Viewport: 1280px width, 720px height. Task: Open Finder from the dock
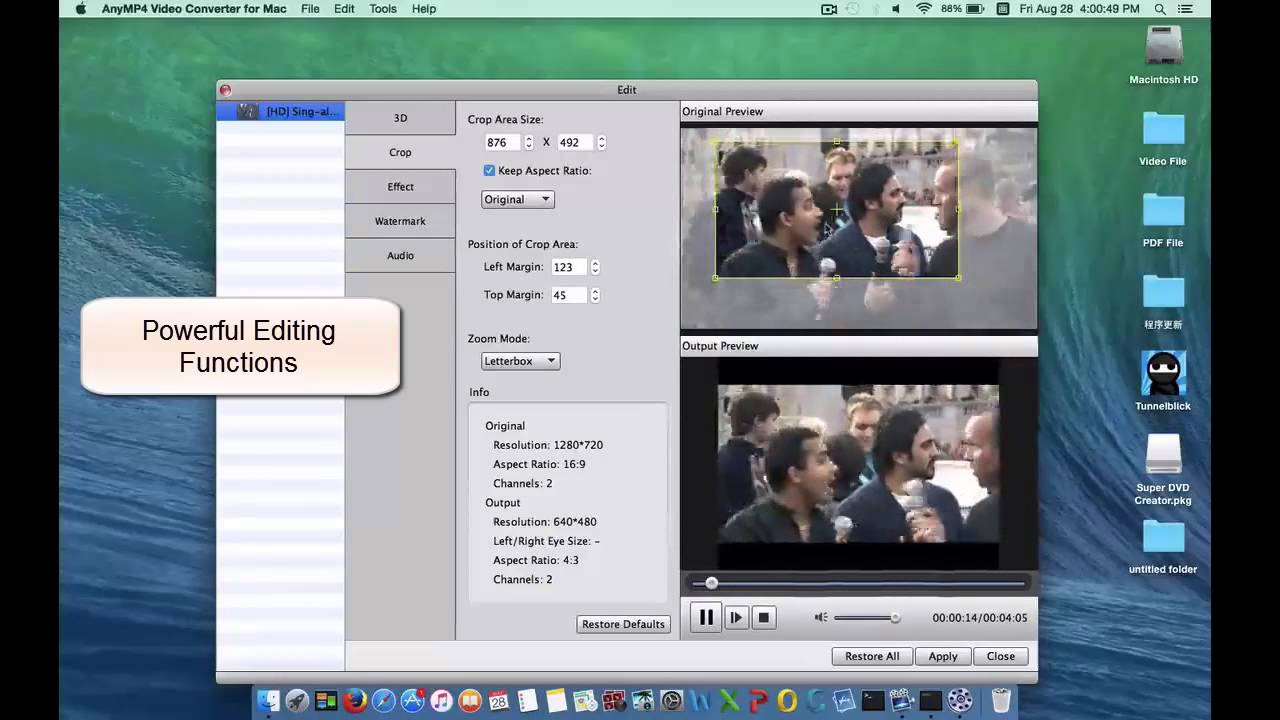point(268,701)
